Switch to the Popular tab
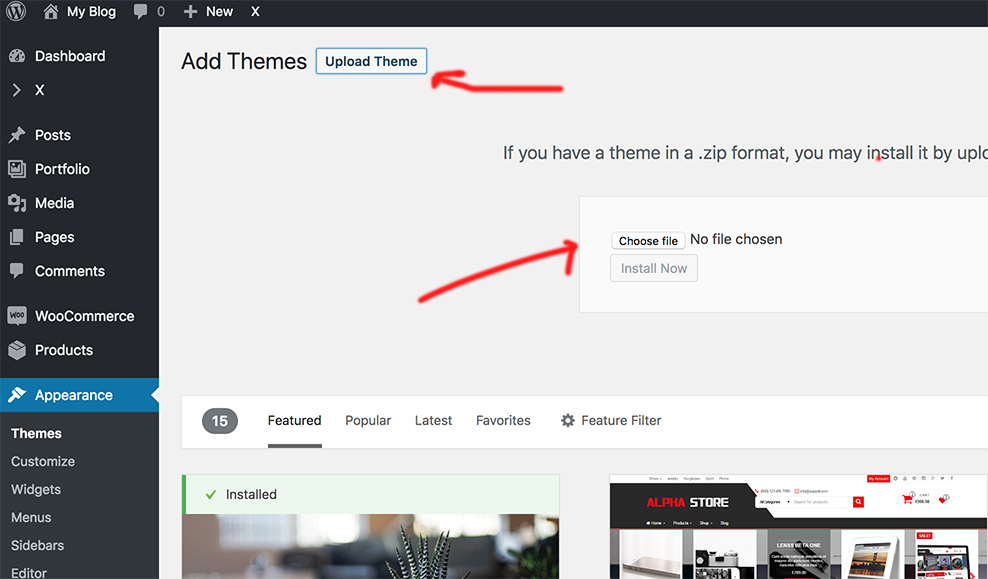Viewport: 988px width, 579px height. click(368, 421)
